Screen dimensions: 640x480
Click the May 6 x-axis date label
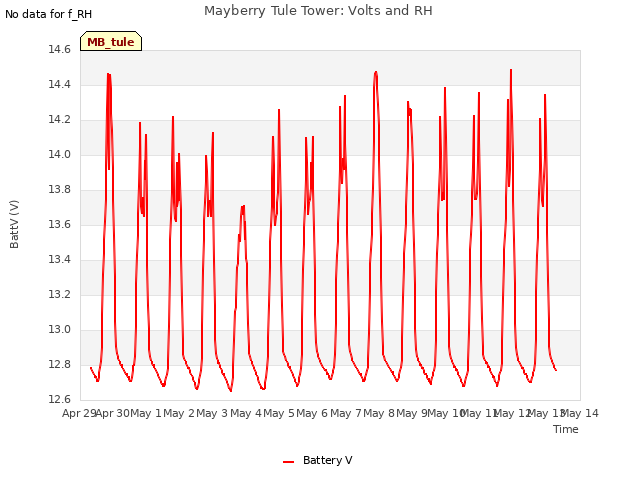coord(312,413)
